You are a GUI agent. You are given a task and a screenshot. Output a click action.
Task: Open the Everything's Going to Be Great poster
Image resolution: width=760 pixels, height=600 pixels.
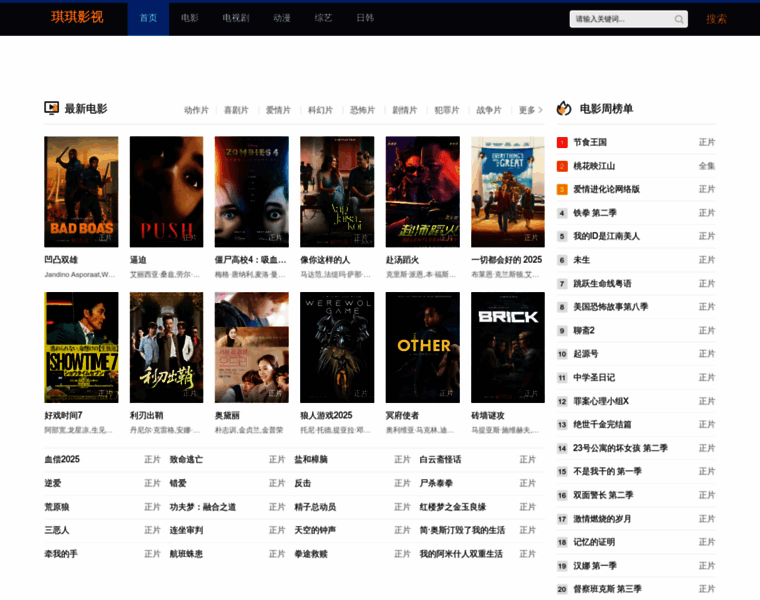[x=508, y=192]
